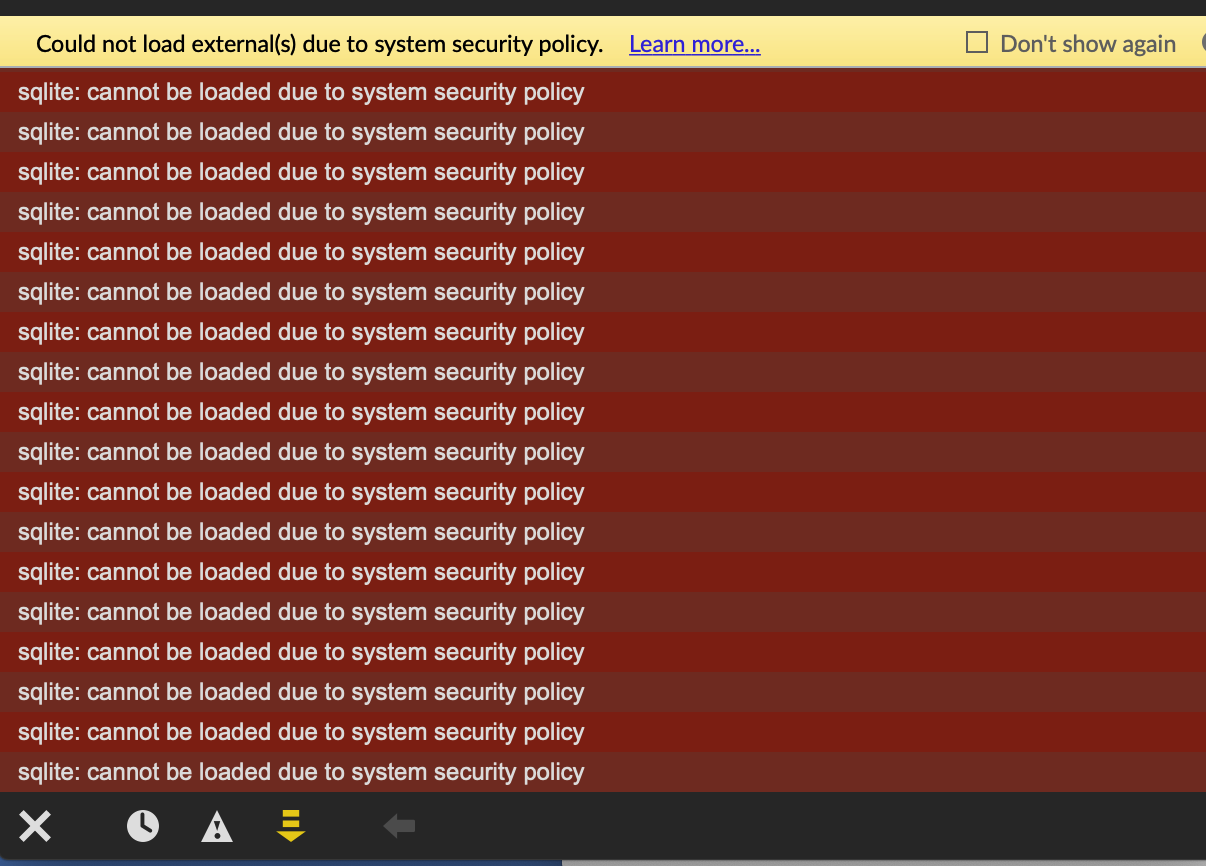Open the "Learn more..." link

695,44
